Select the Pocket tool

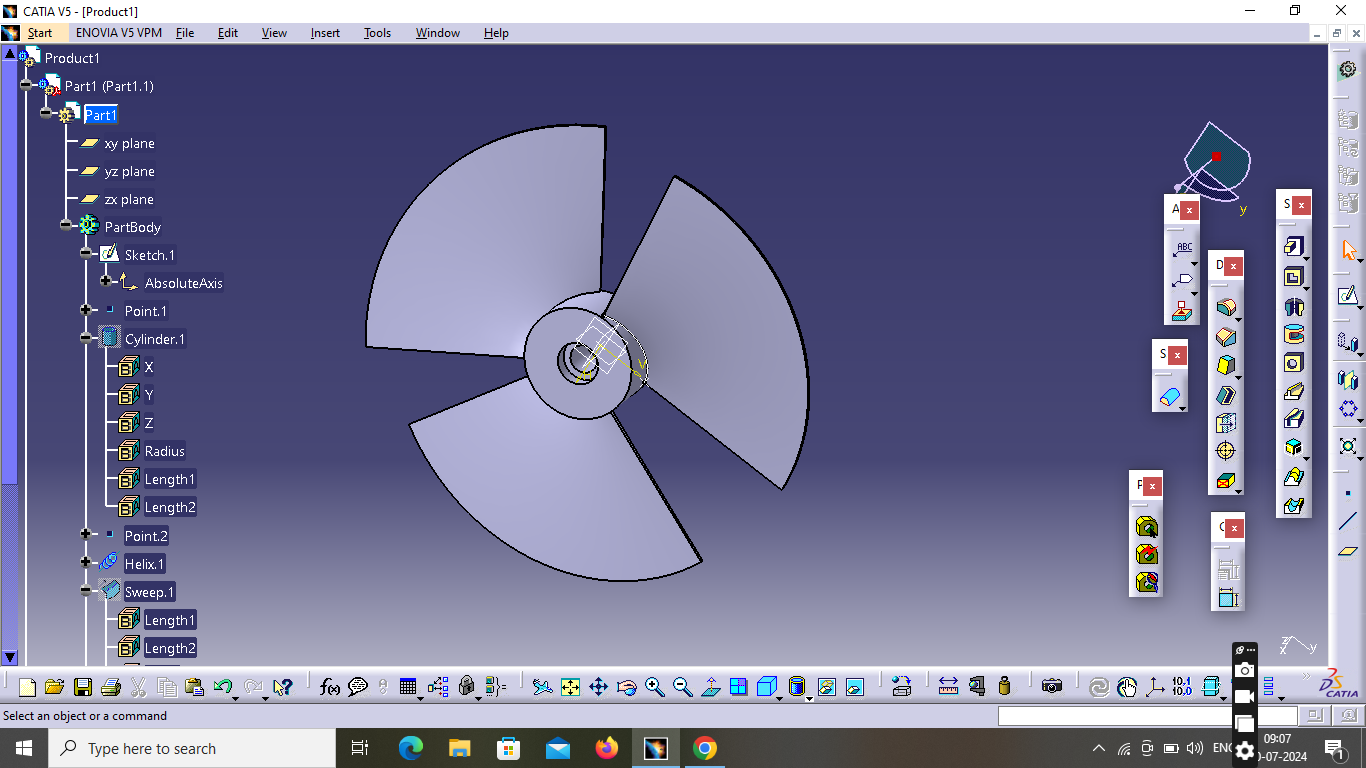click(x=1294, y=276)
